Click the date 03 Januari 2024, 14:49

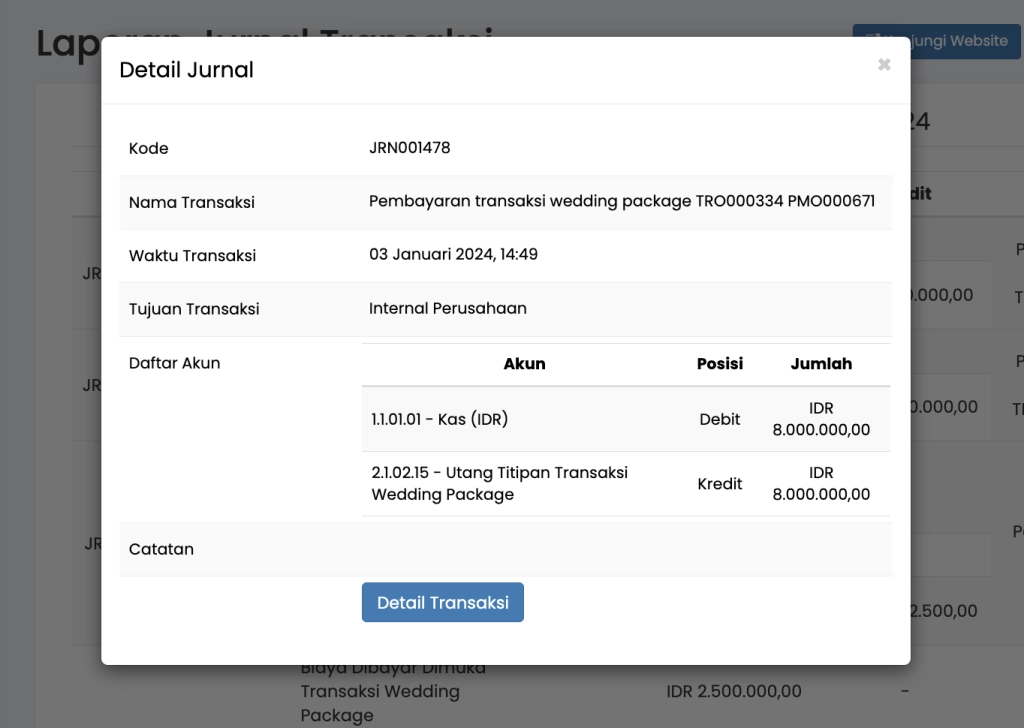pyautogui.click(x=453, y=254)
